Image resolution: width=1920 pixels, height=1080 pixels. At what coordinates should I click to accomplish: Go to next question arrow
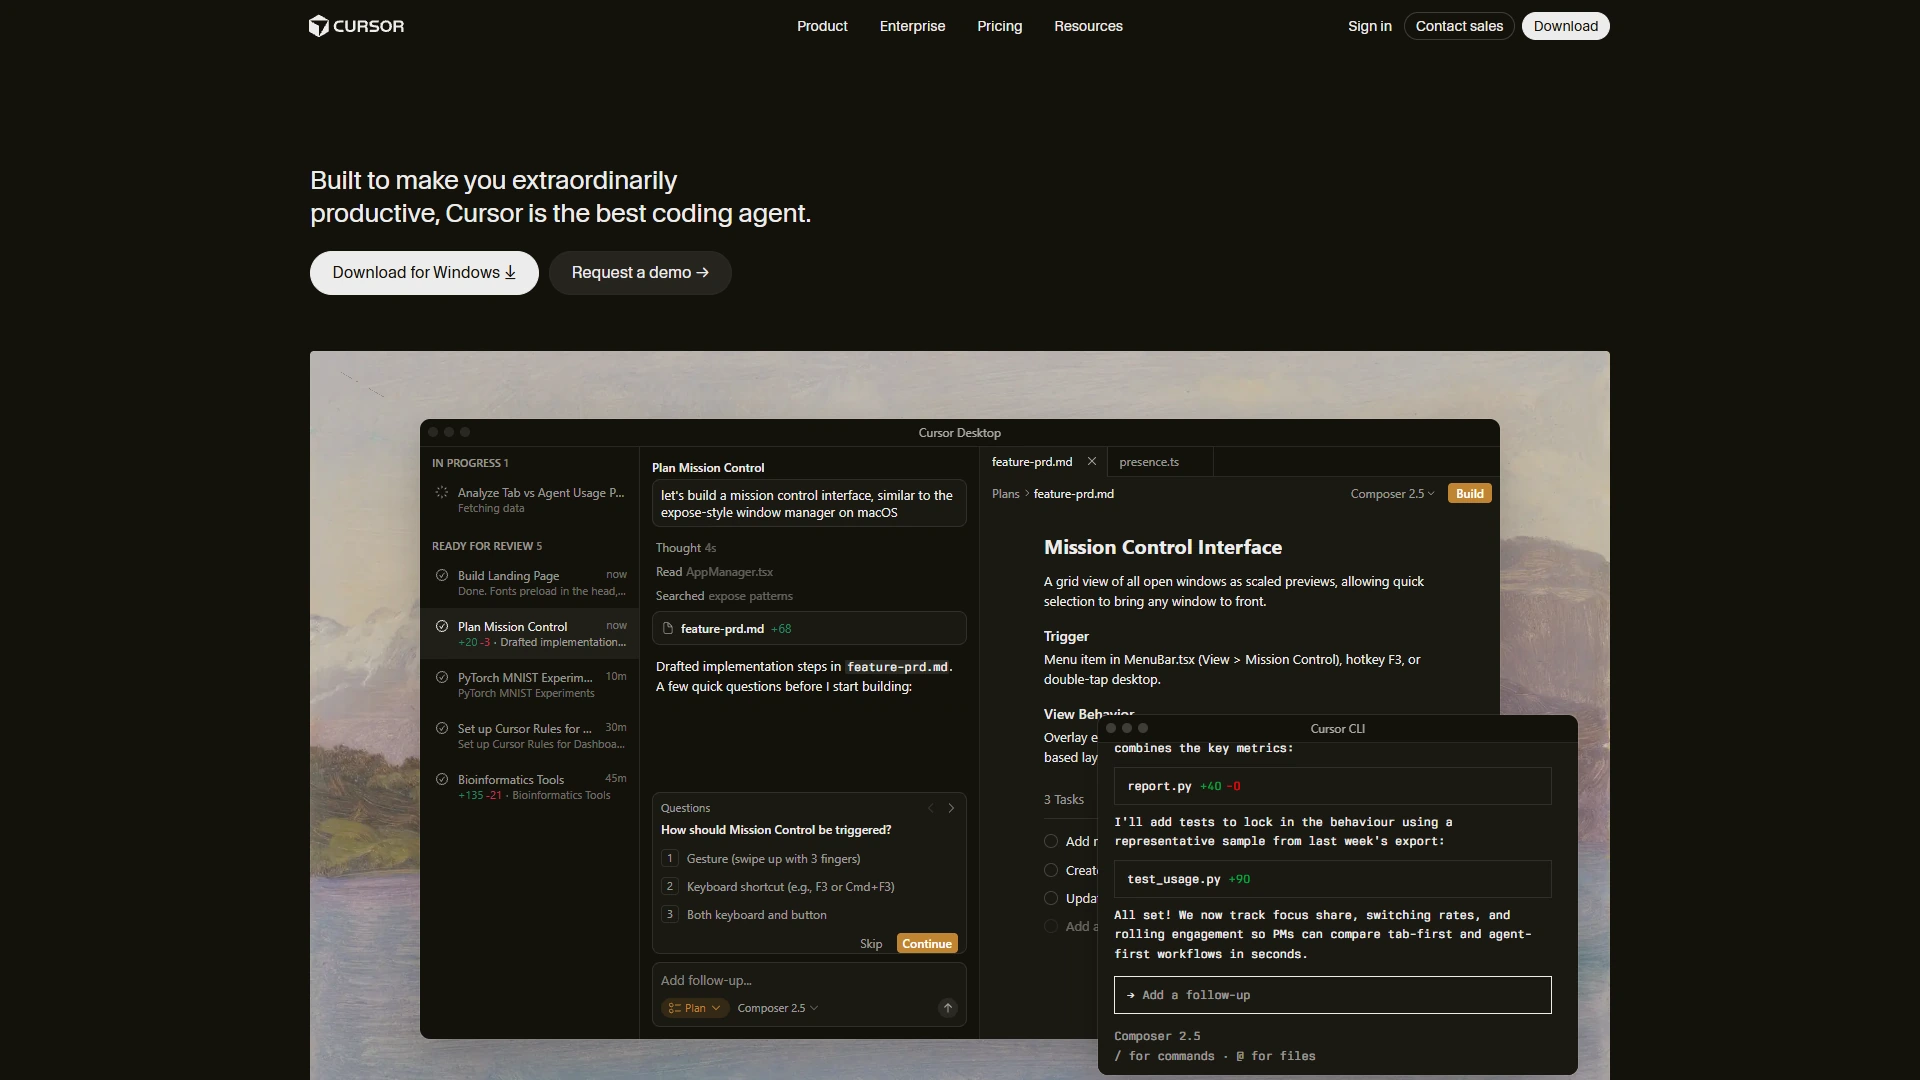click(951, 808)
